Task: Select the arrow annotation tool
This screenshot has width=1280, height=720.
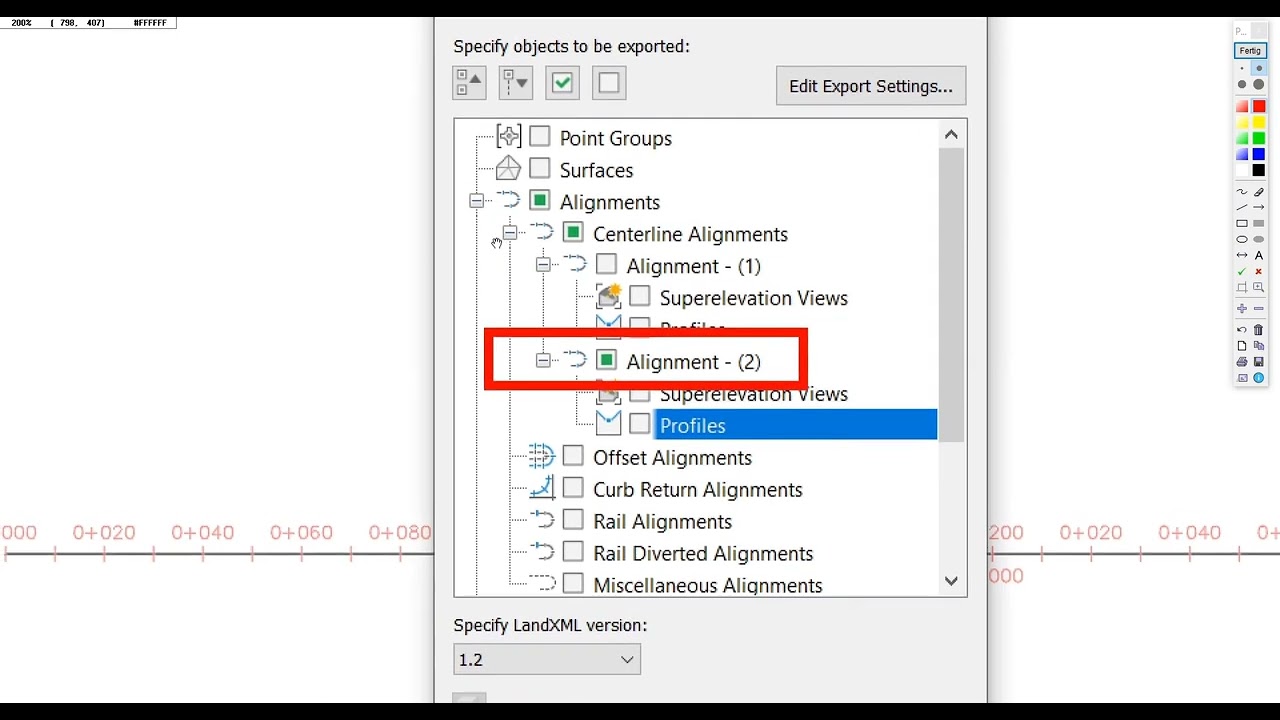Action: click(x=1259, y=207)
